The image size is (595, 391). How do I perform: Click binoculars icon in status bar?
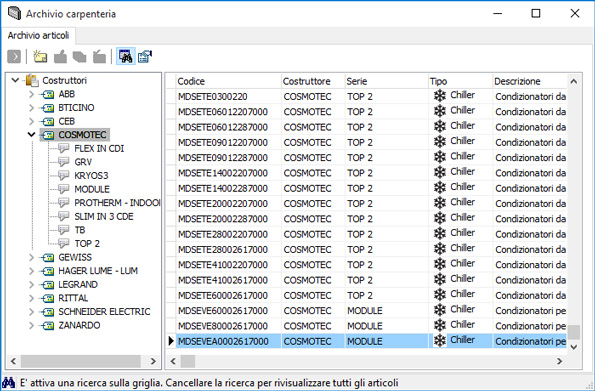coord(9,382)
